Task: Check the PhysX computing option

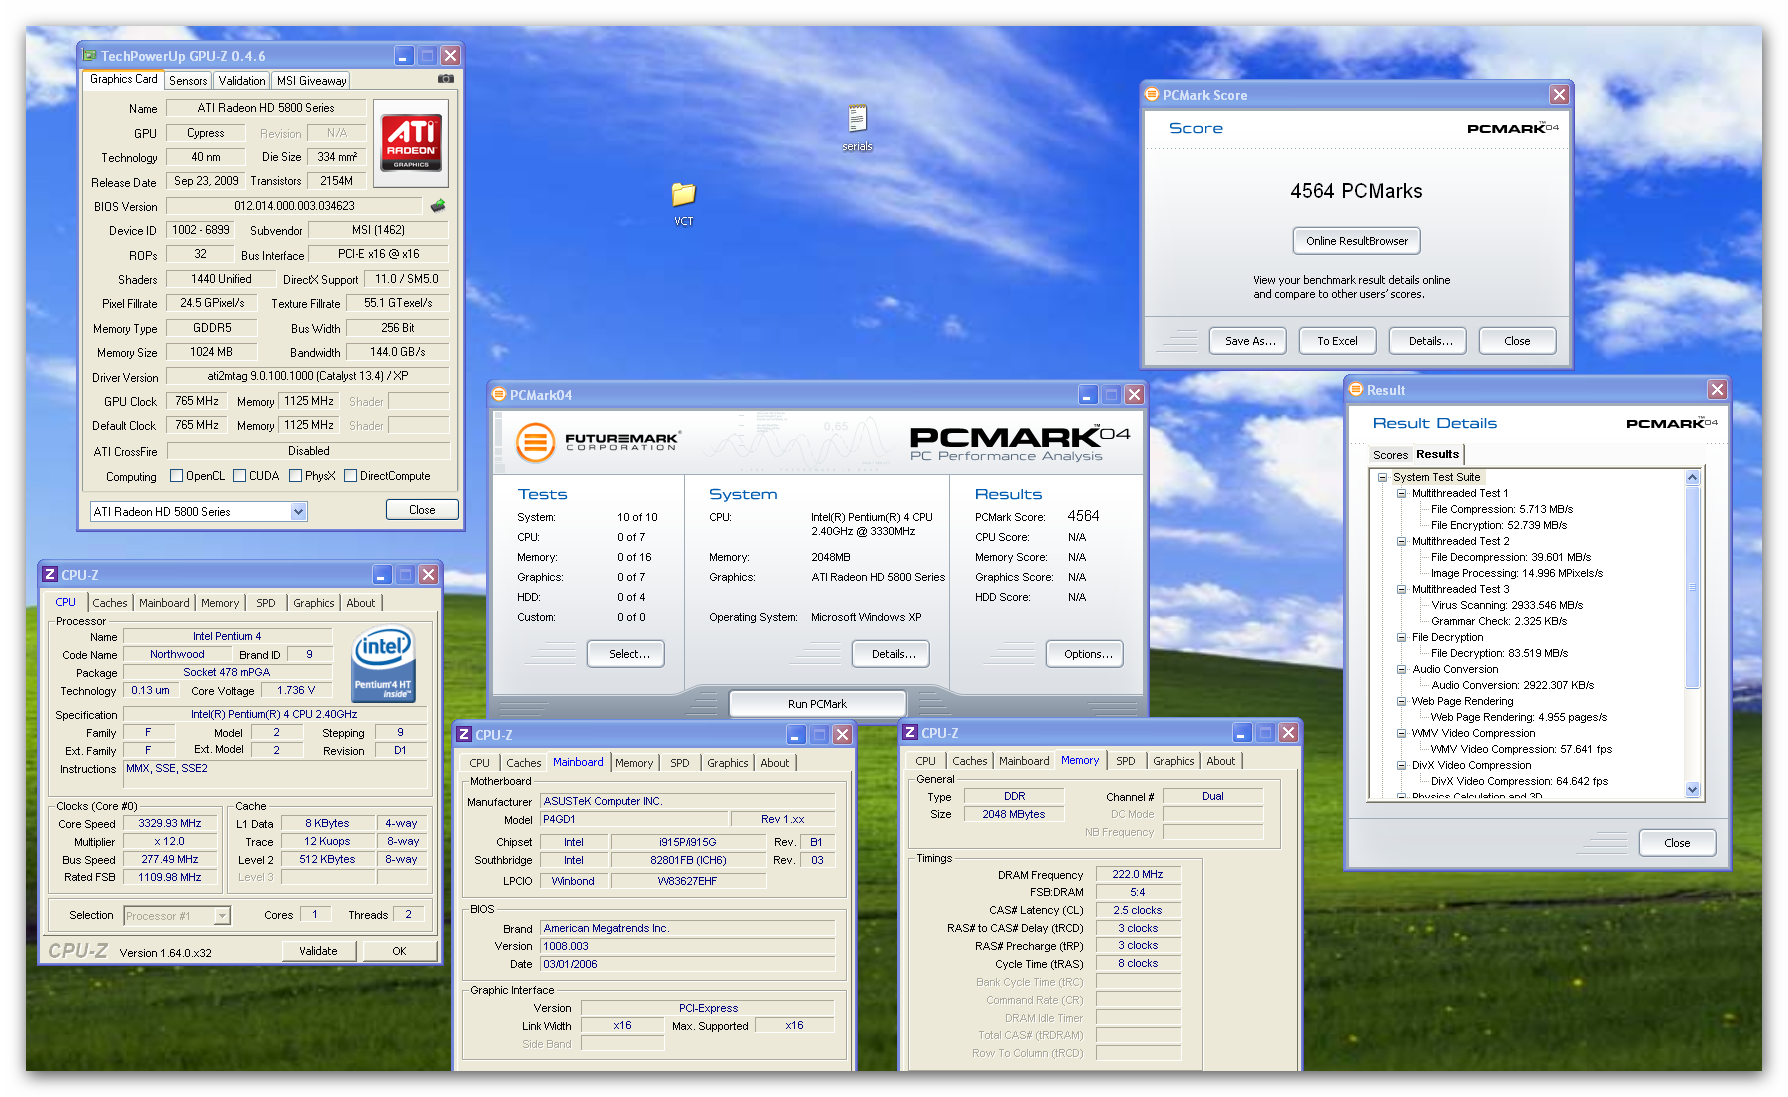Action: point(296,476)
